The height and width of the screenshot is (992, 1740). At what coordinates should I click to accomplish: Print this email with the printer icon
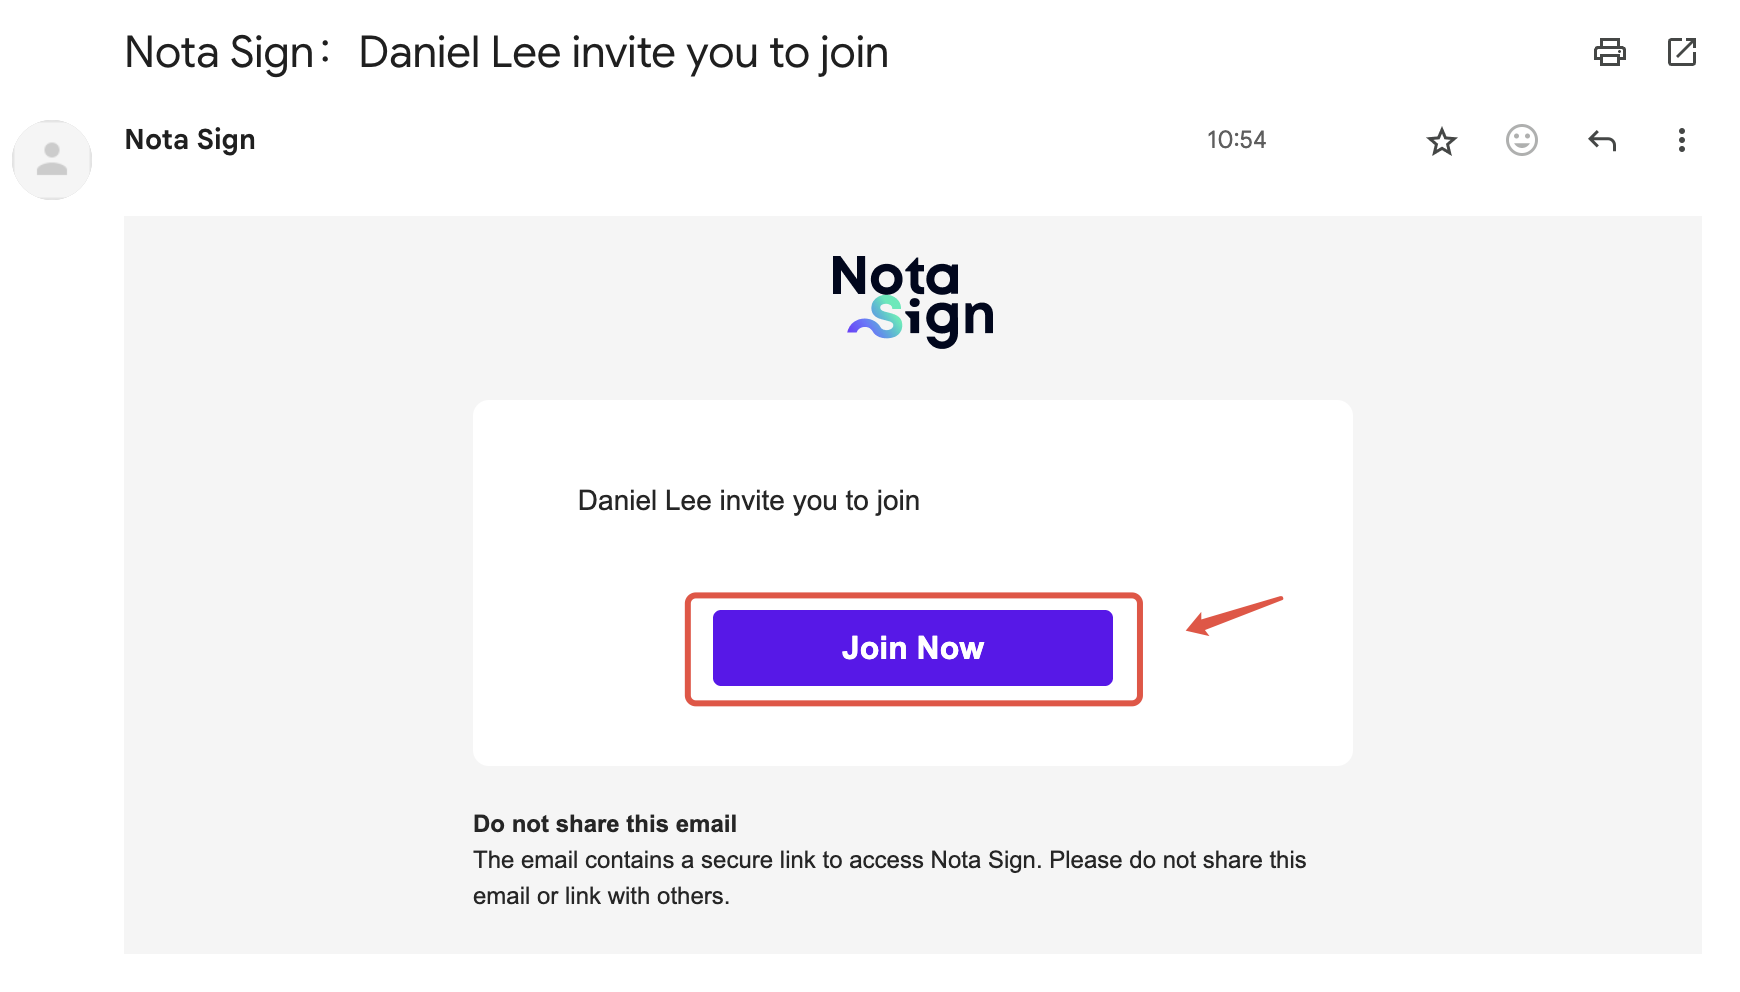(1609, 52)
